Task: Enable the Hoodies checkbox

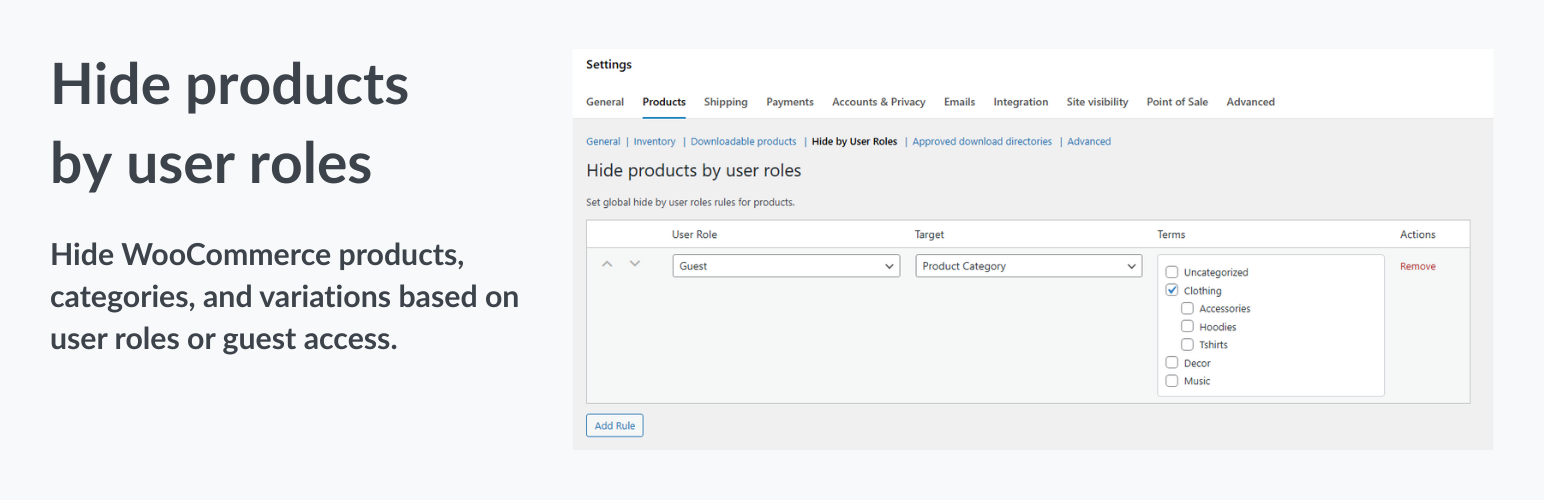Action: [1188, 326]
